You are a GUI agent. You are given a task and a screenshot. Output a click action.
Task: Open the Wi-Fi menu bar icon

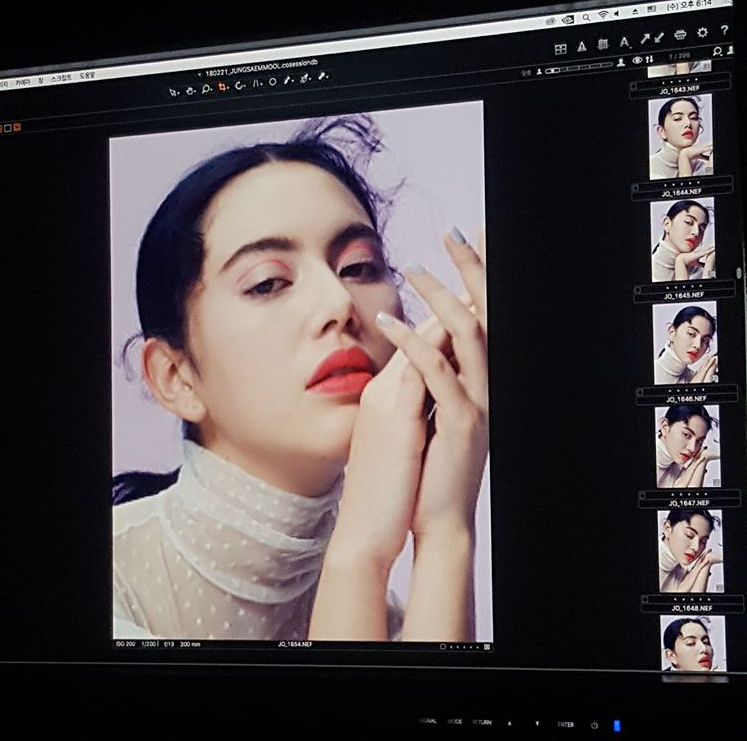pyautogui.click(x=603, y=15)
